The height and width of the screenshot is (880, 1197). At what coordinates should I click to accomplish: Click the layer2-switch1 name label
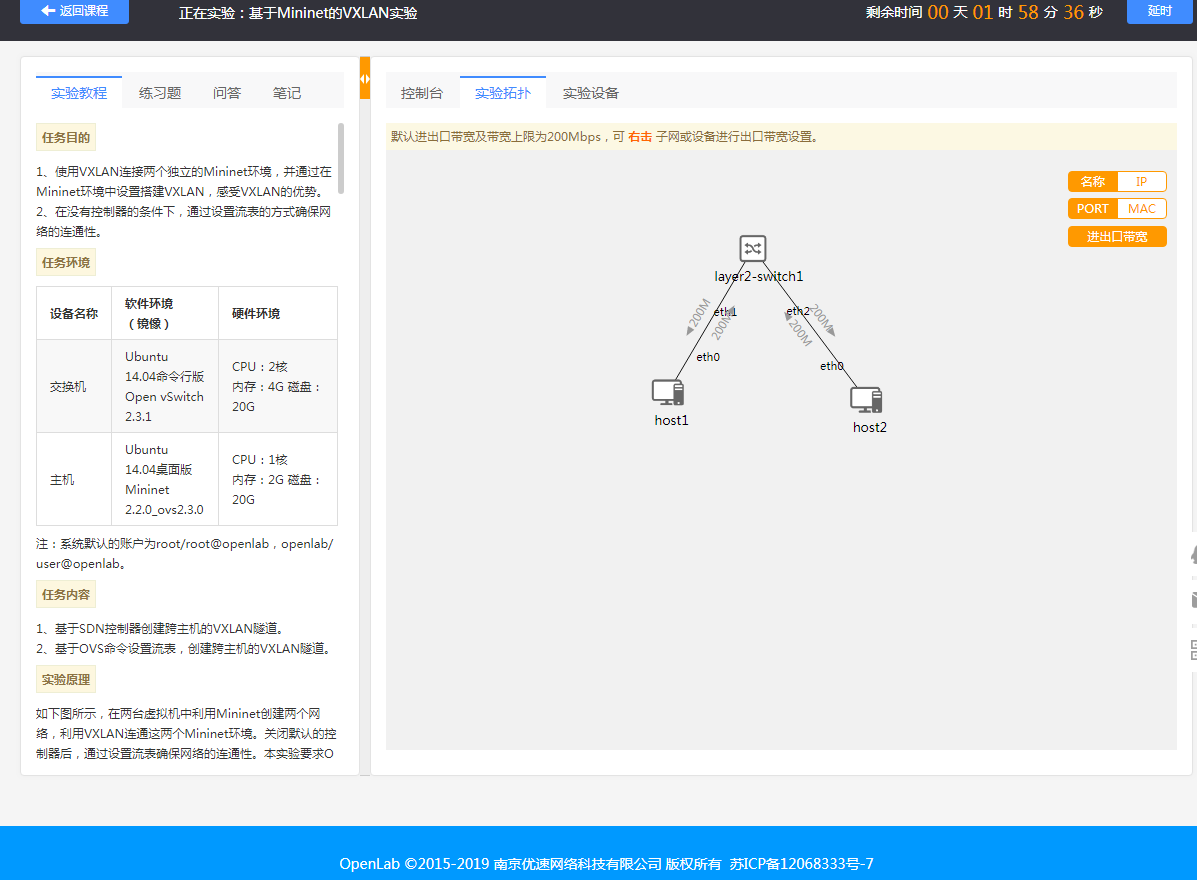coord(759,276)
